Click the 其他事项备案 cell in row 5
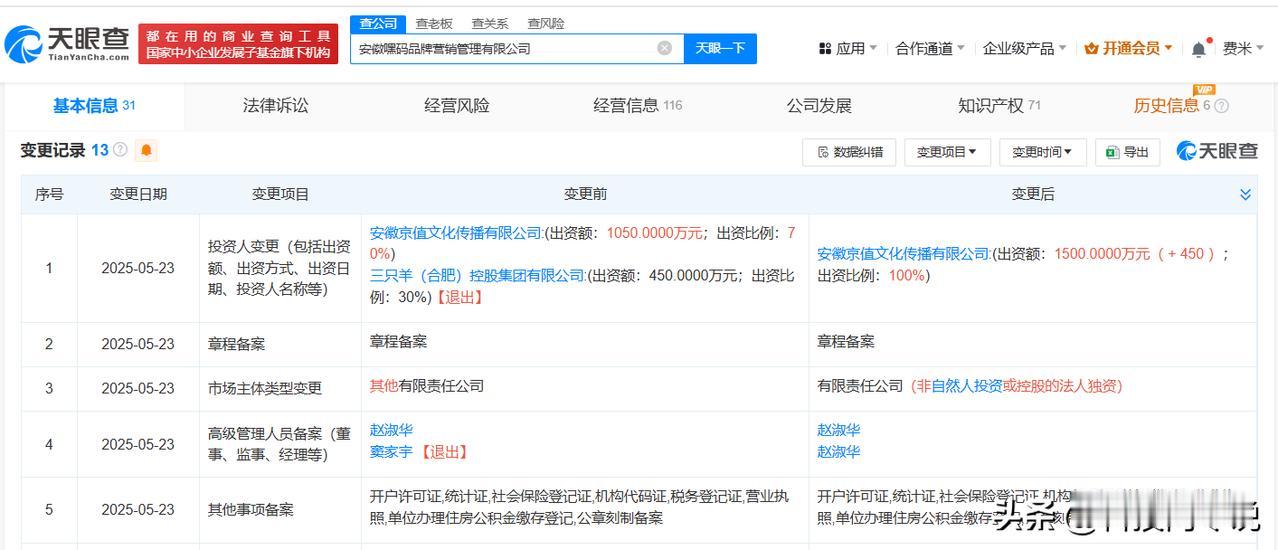Screen dimensions: 1278x550 click(x=280, y=509)
